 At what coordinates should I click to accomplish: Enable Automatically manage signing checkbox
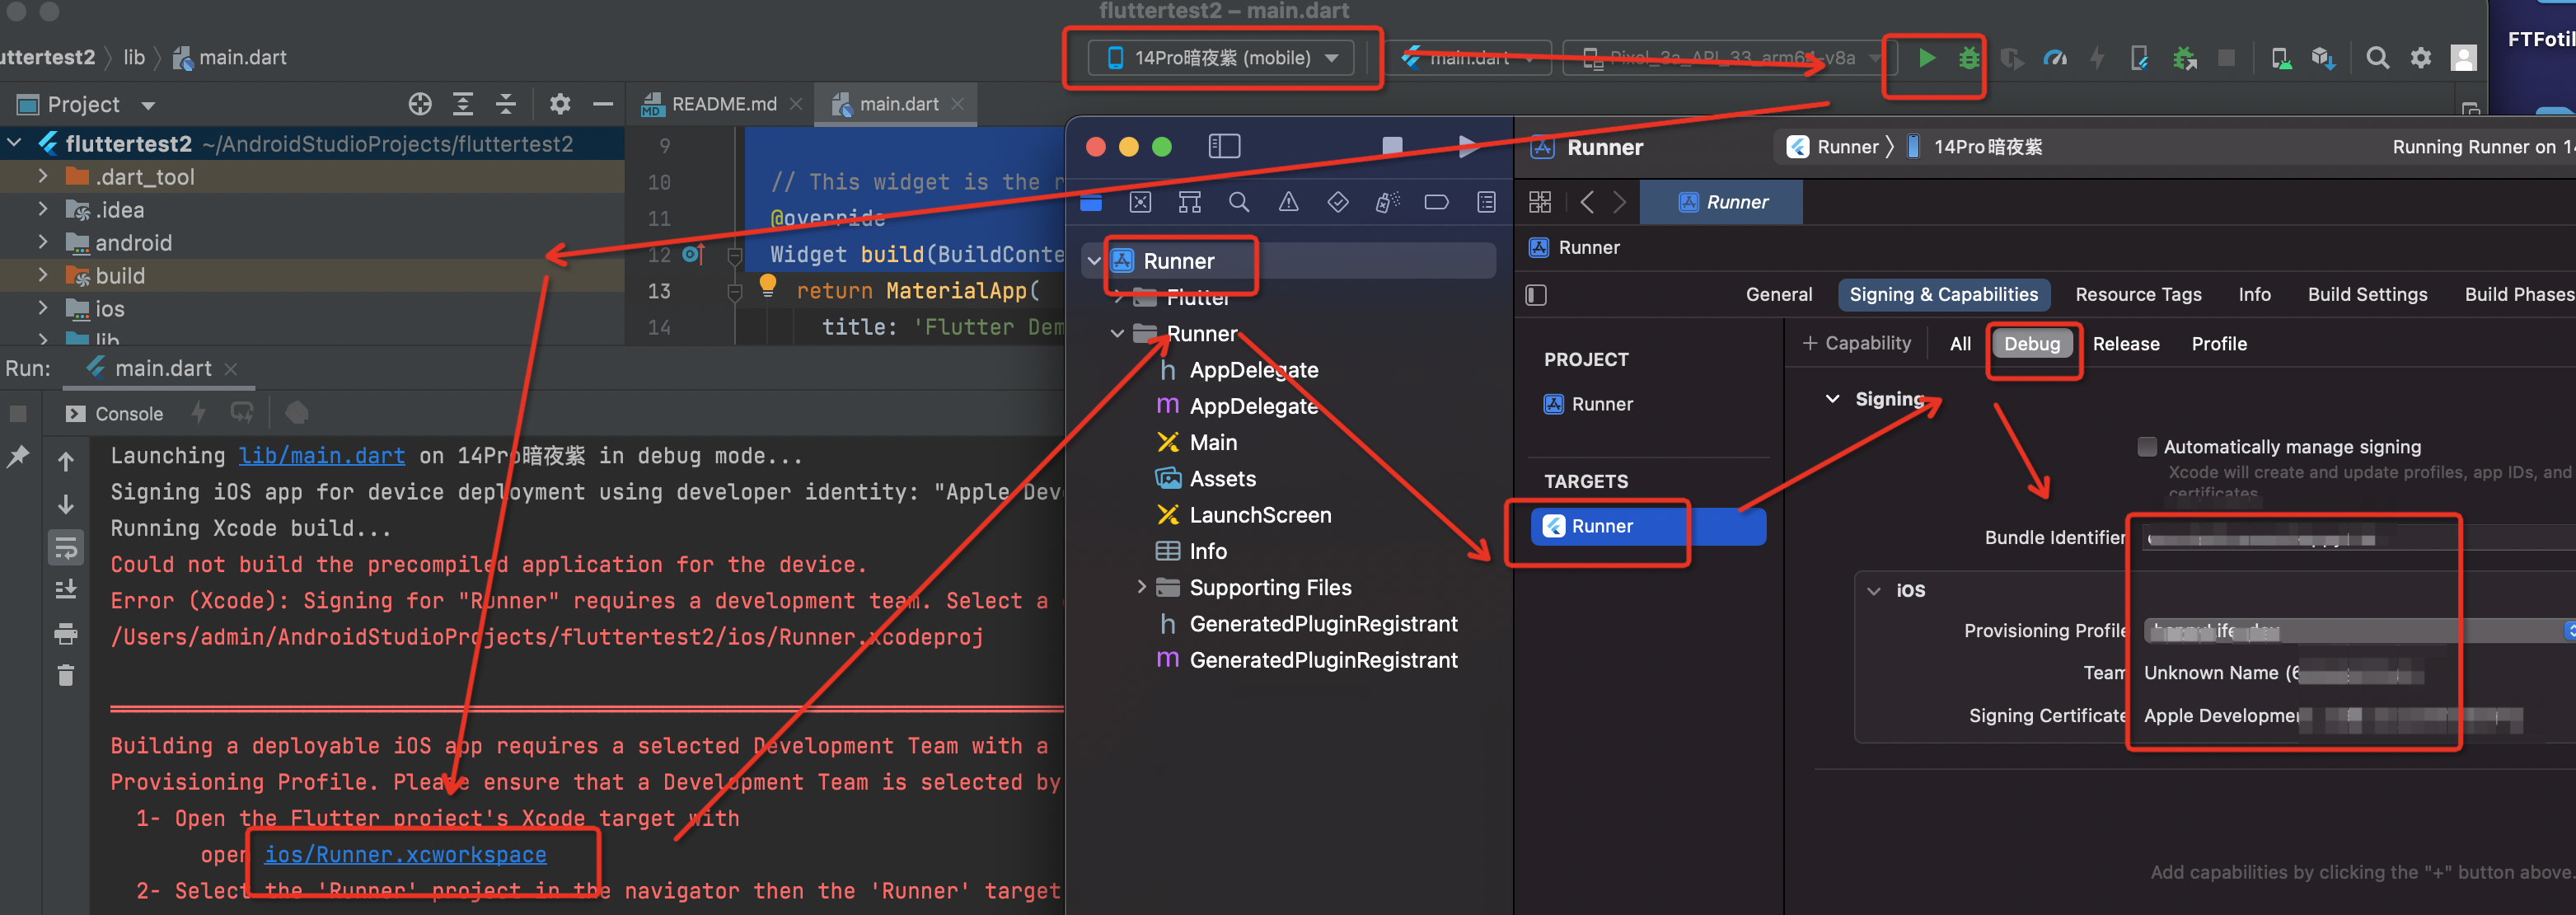pos(2146,447)
